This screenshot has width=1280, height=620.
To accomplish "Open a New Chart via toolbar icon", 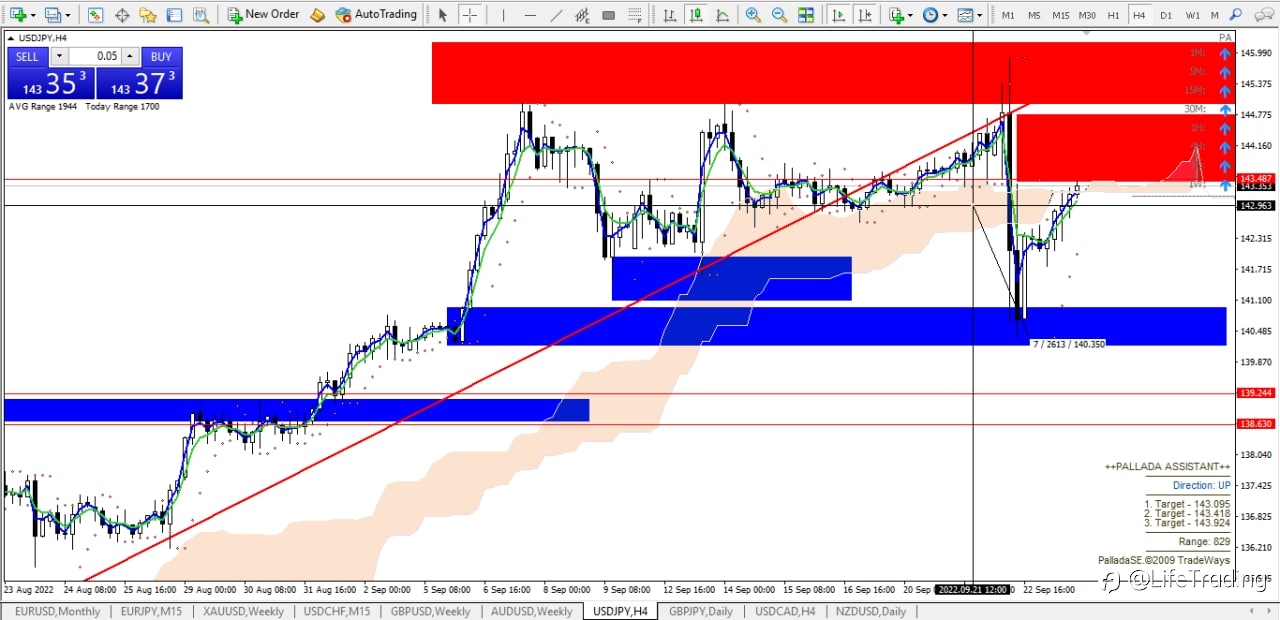I will (18, 15).
